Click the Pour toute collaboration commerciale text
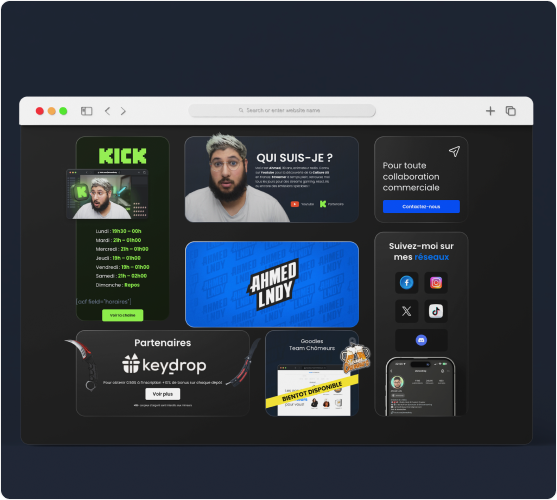Viewport: 557px width, 500px height. [411, 176]
